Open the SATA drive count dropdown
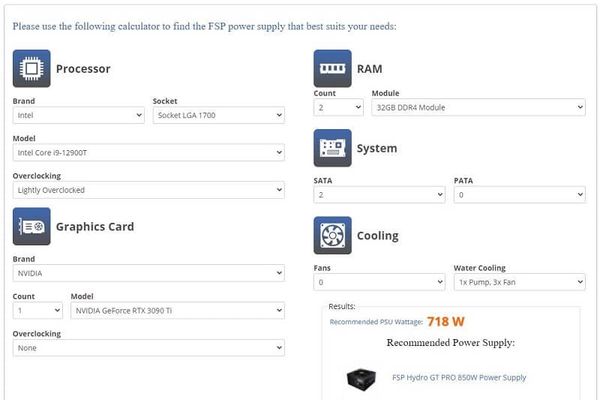Screen dimensions: 600x400 (x=379, y=195)
